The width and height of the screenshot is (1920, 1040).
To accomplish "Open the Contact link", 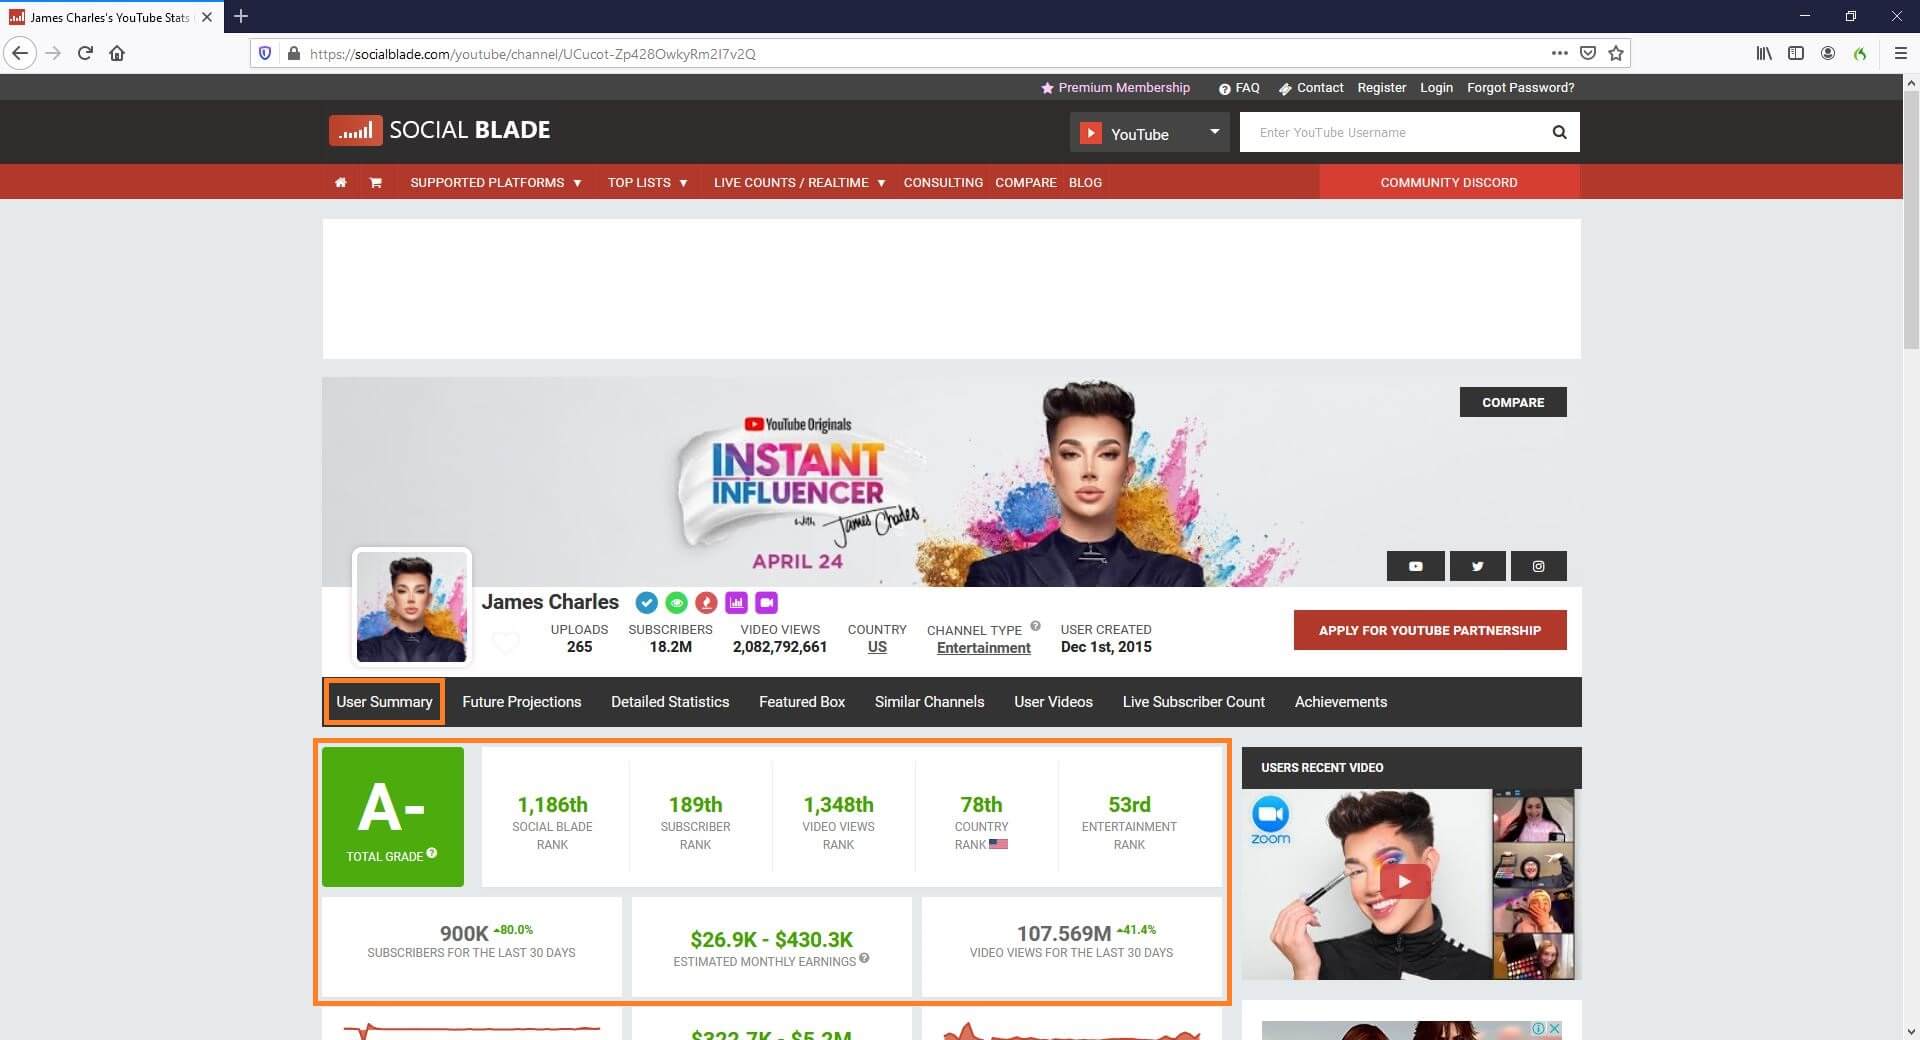I will tap(1311, 88).
